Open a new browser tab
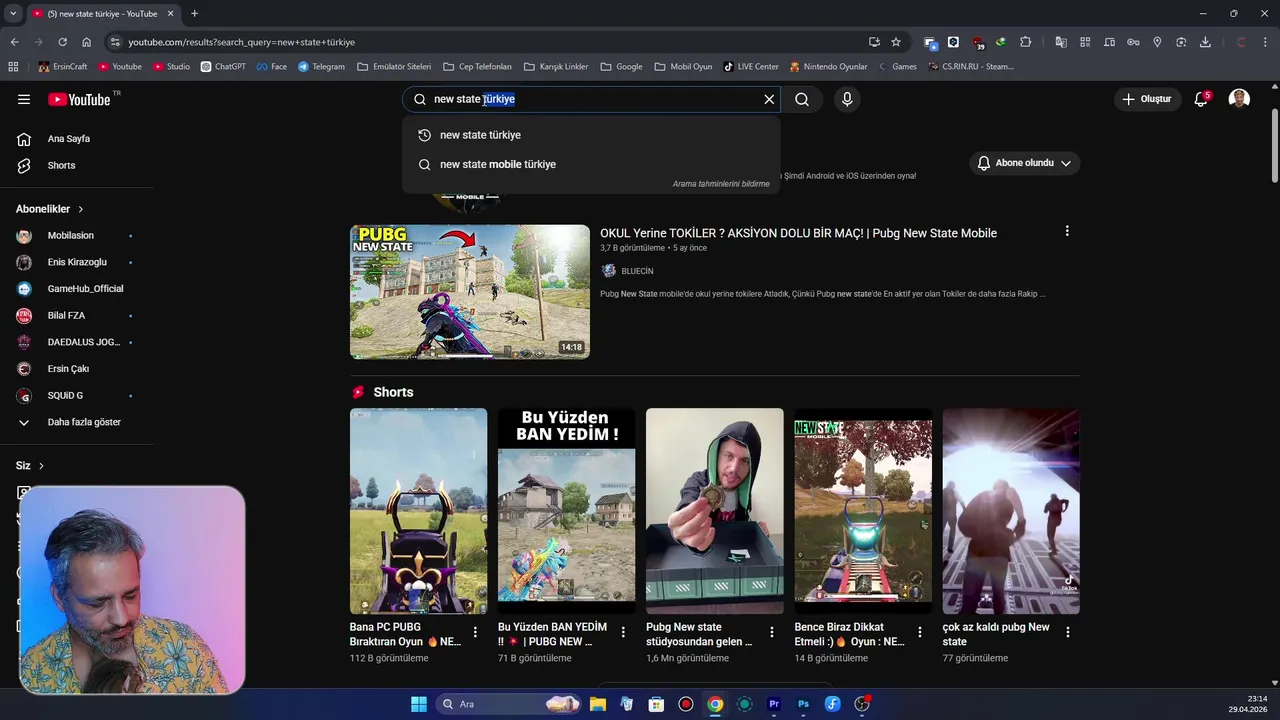The image size is (1280, 720). click(194, 13)
